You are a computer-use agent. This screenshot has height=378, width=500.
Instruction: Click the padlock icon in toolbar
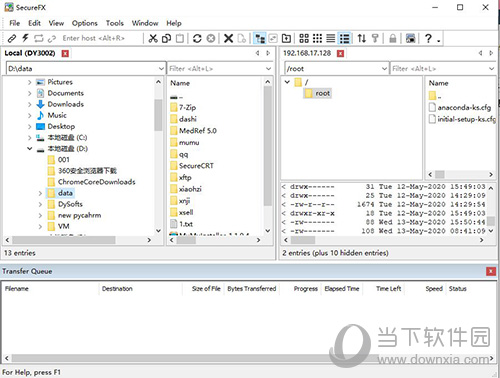pos(393,38)
